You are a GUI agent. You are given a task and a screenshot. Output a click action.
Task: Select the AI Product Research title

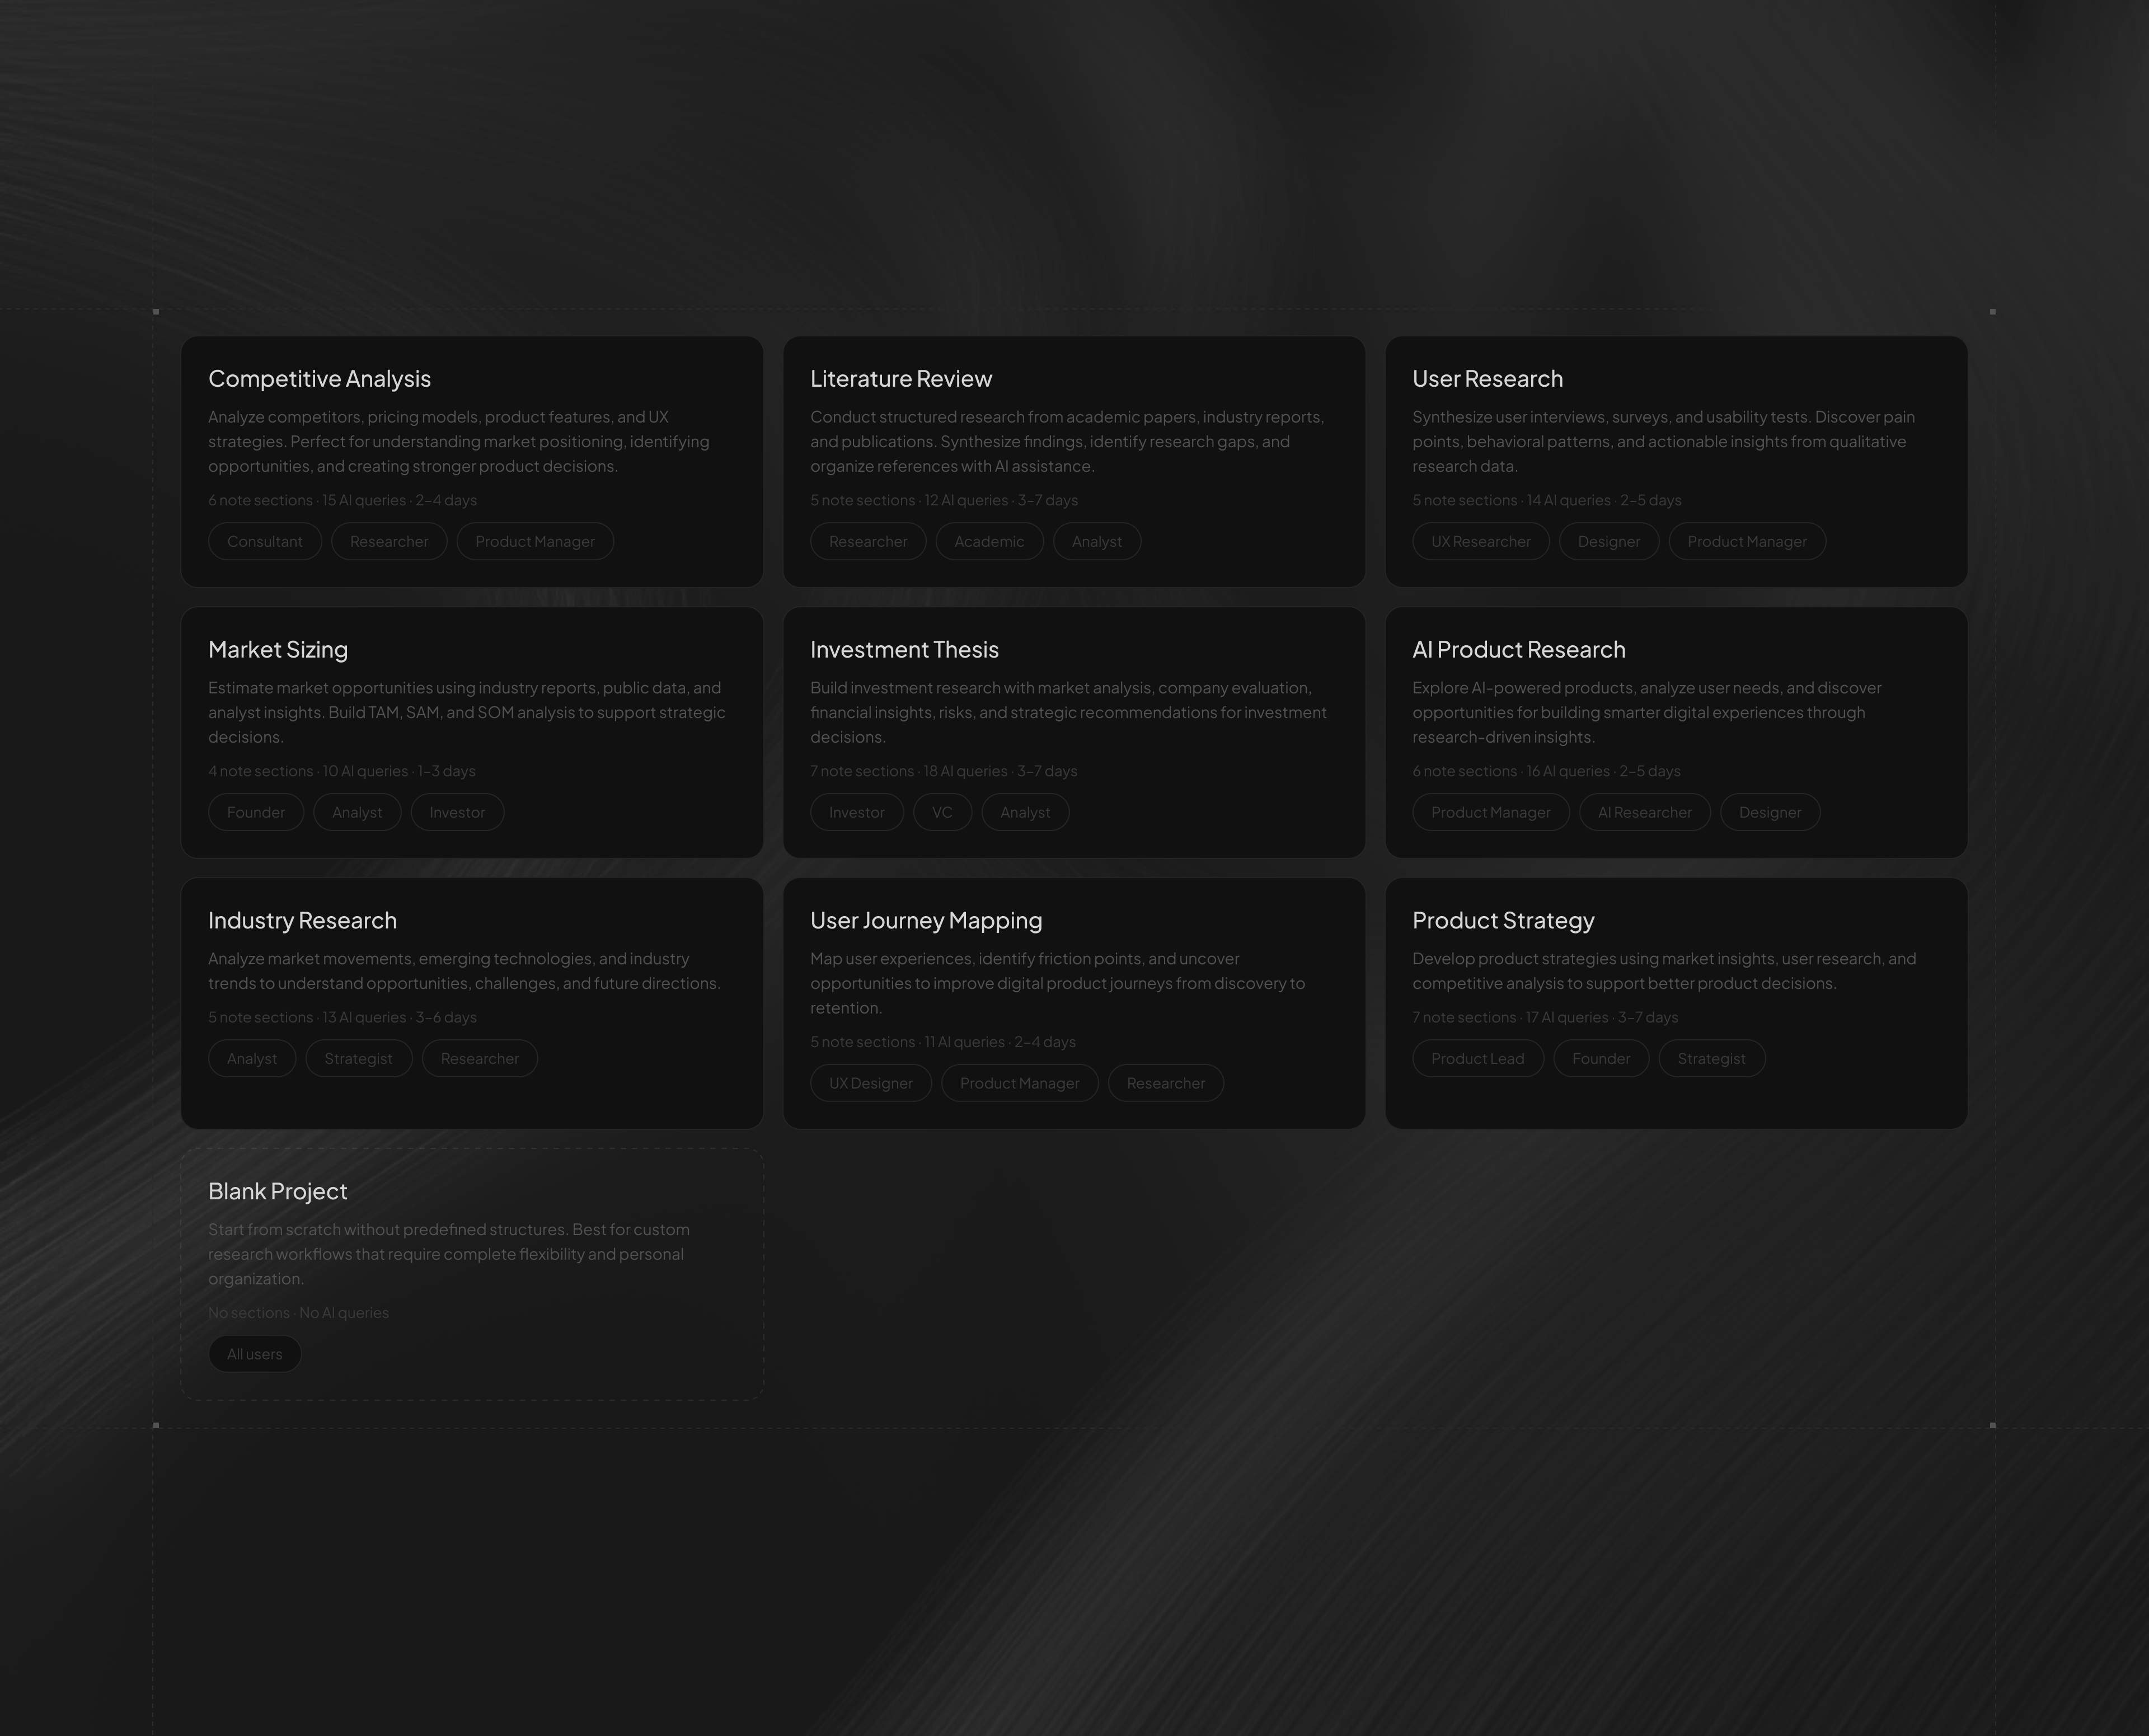coord(1518,650)
